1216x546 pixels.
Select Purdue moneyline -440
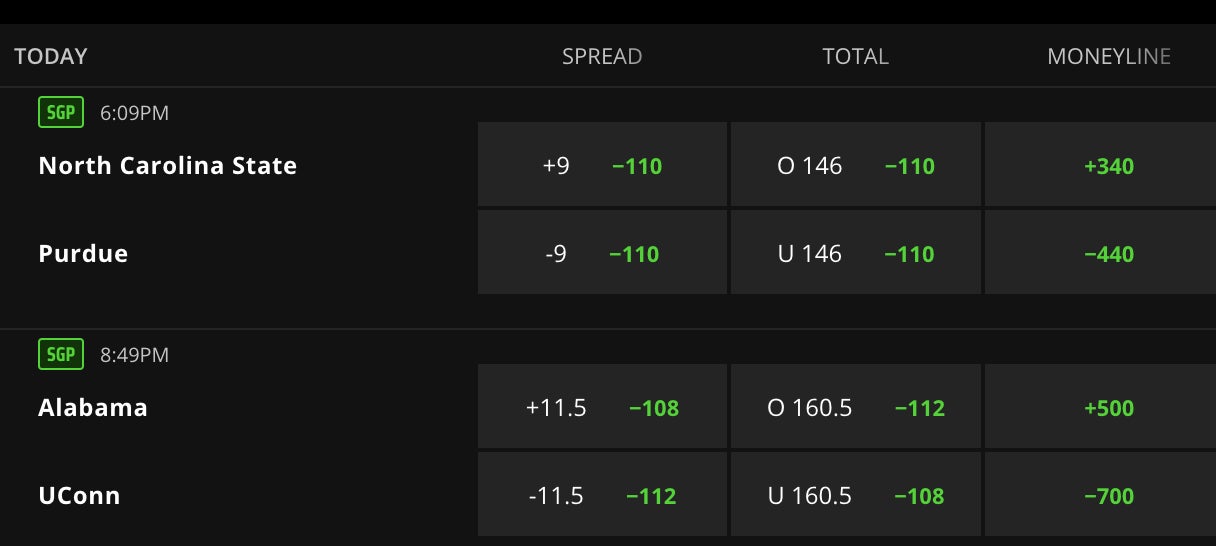tap(1108, 253)
